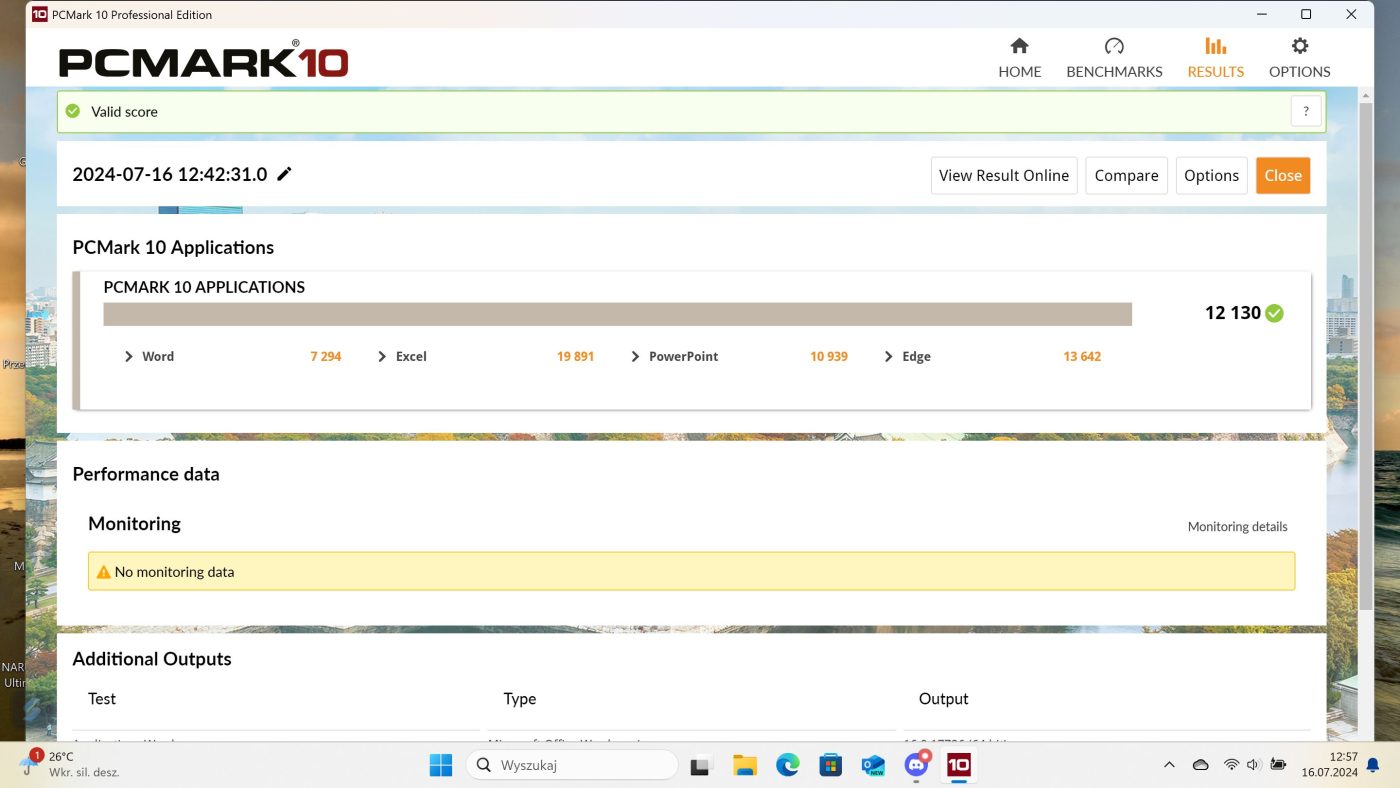Click the Test column header
Image resolution: width=1400 pixels, height=788 pixels.
pyautogui.click(x=102, y=698)
